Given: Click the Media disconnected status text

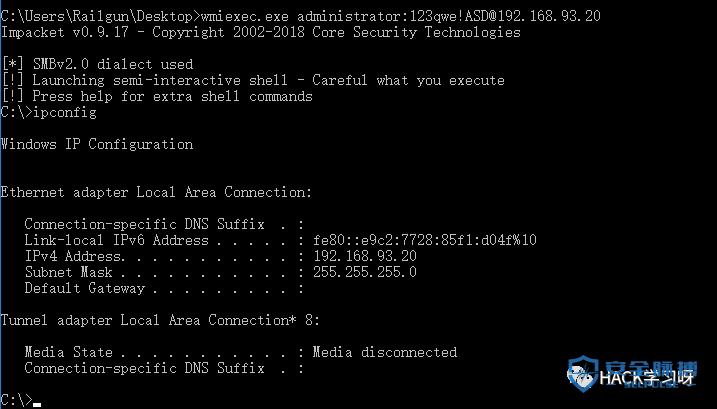Looking at the screenshot, I should tap(385, 352).
